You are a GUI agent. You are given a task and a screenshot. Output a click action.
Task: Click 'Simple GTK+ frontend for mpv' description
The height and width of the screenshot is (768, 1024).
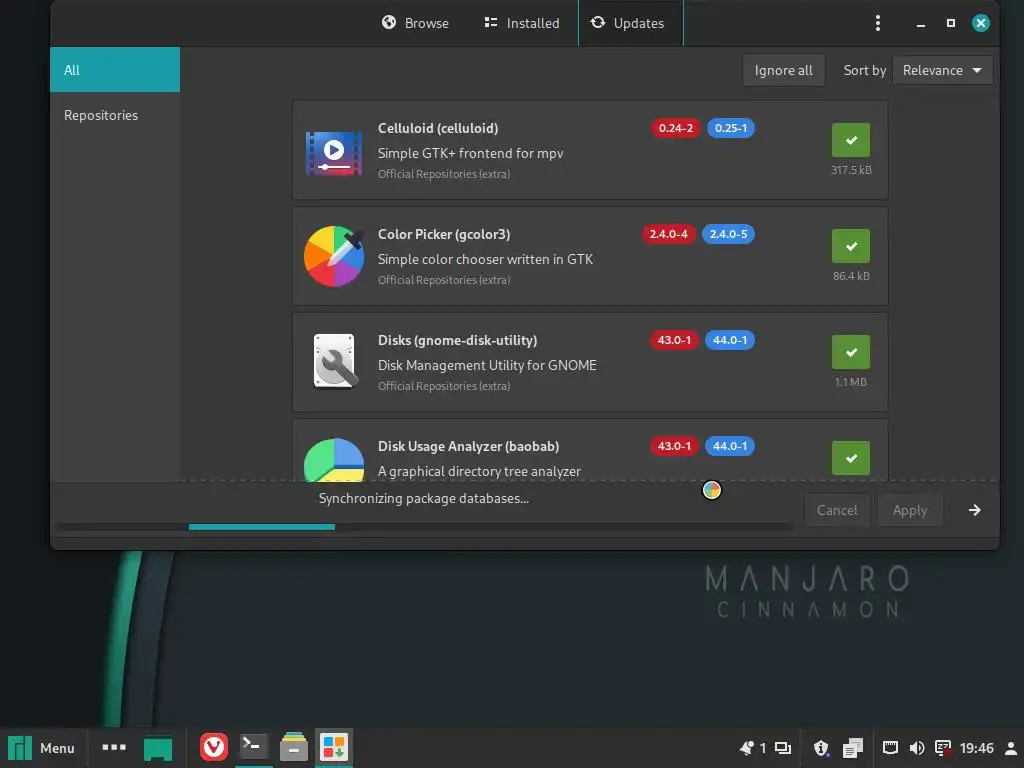click(x=470, y=153)
